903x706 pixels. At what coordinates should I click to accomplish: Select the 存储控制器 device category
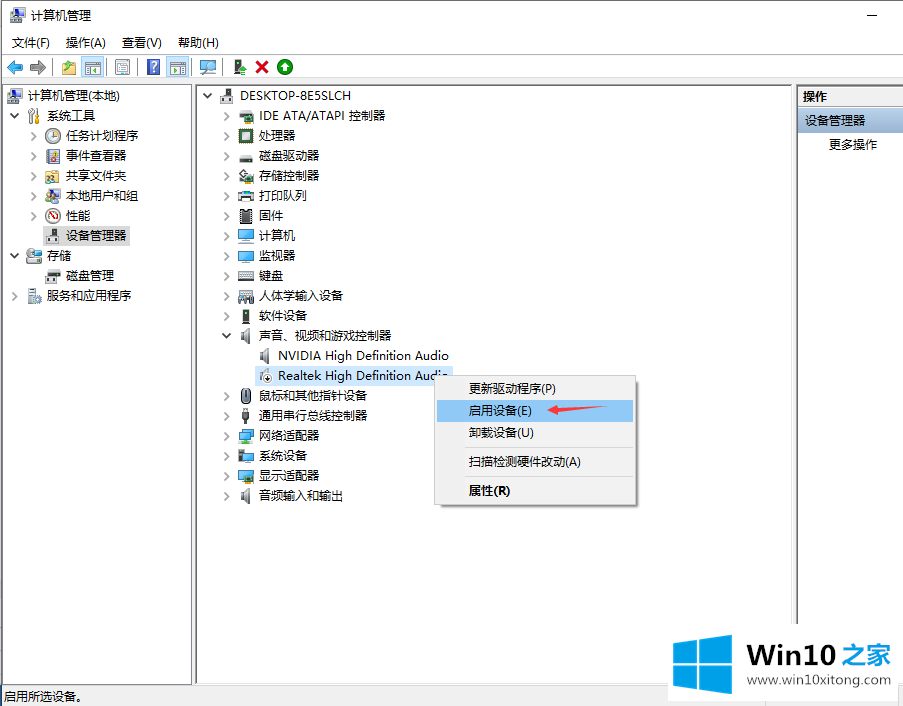point(289,176)
